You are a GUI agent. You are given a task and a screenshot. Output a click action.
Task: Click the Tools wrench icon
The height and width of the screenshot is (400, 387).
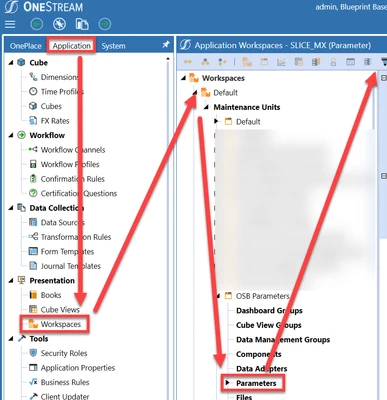click(x=21, y=339)
